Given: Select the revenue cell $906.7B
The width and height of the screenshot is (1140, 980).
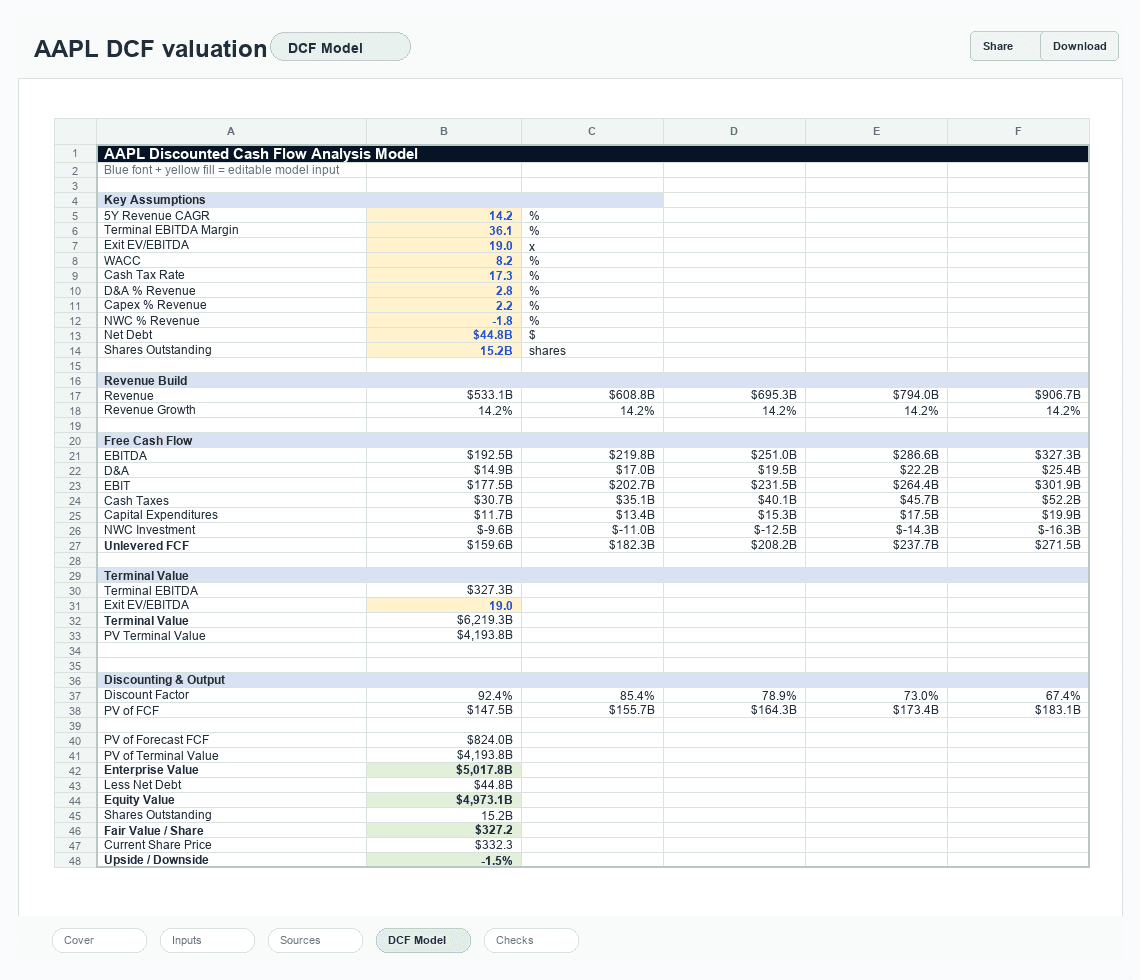Looking at the screenshot, I should click(x=1018, y=395).
